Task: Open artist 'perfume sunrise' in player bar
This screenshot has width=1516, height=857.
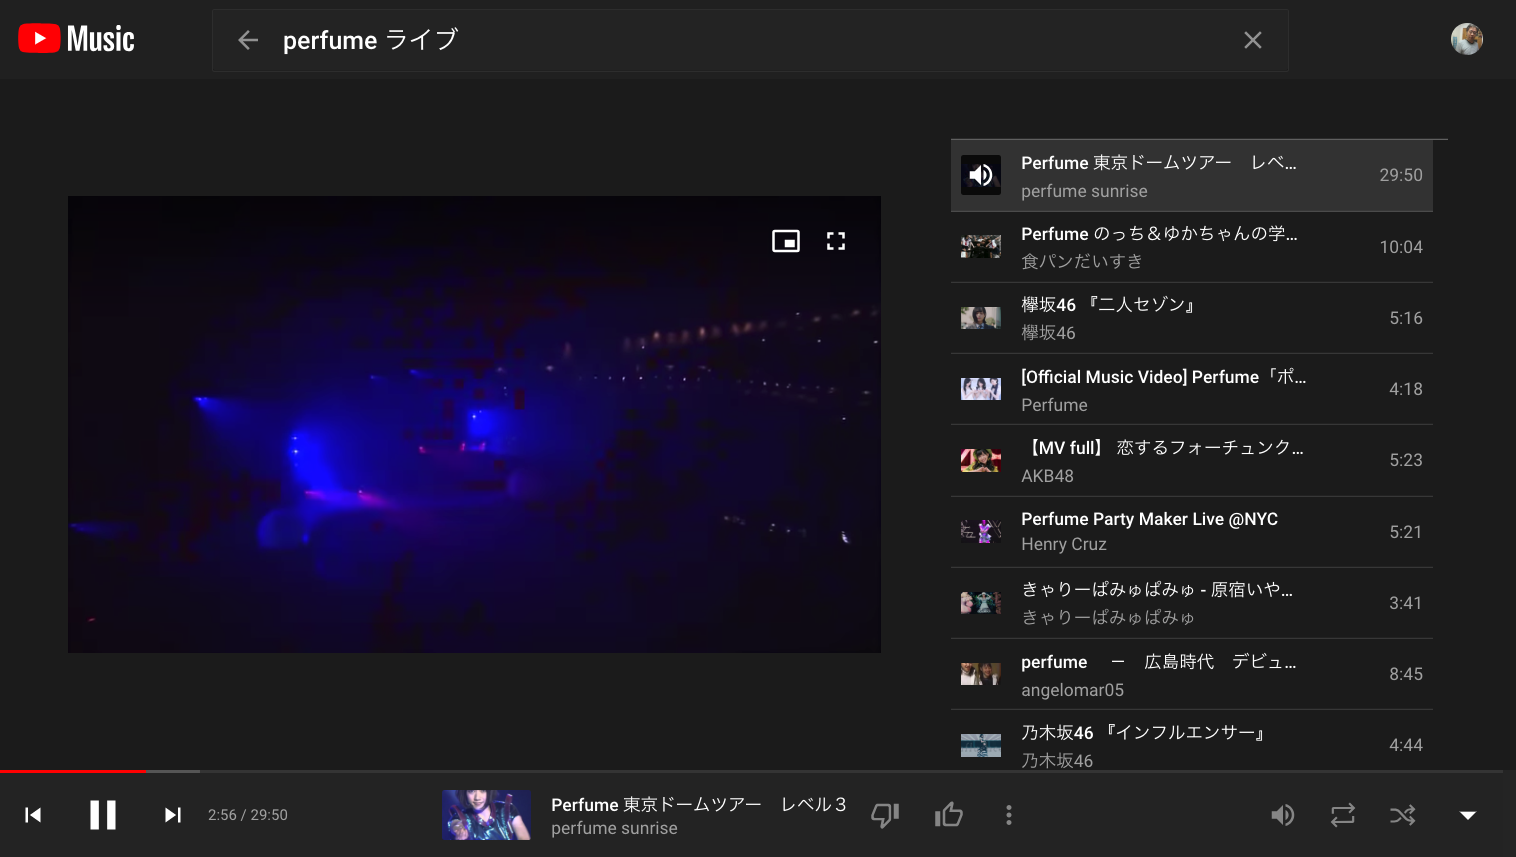Action: click(614, 828)
